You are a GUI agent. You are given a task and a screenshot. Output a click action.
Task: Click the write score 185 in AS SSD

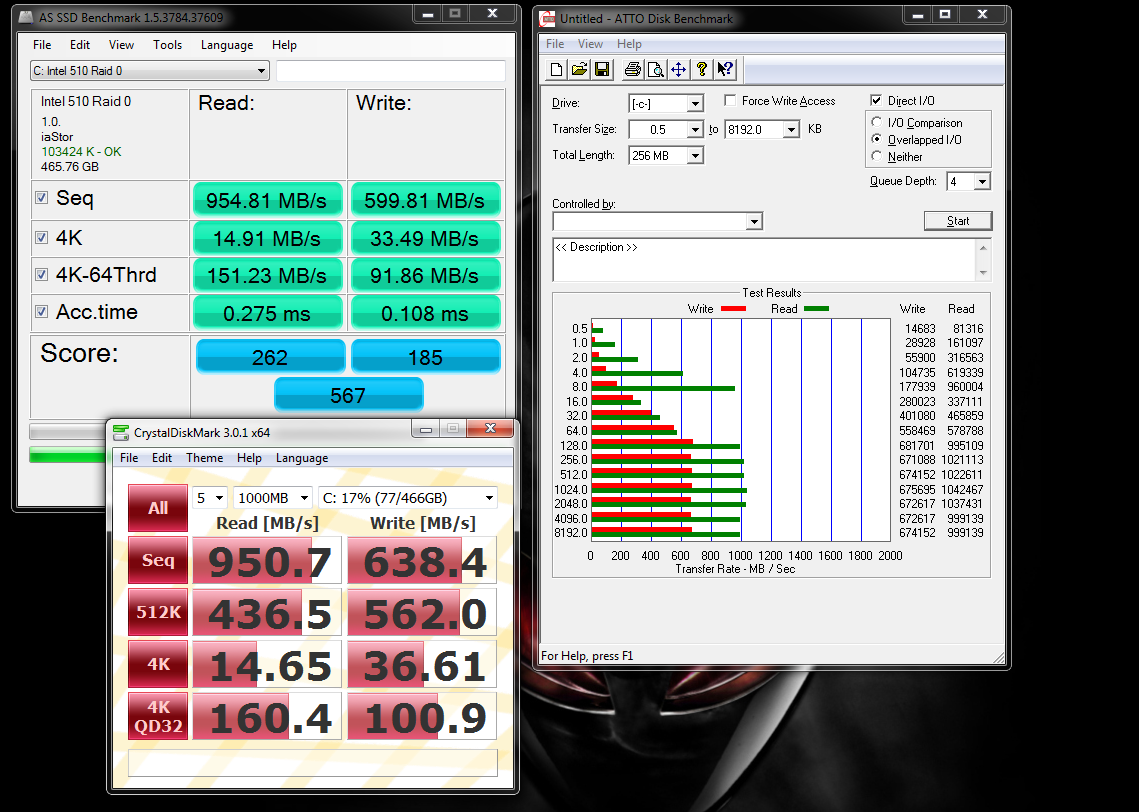[426, 357]
